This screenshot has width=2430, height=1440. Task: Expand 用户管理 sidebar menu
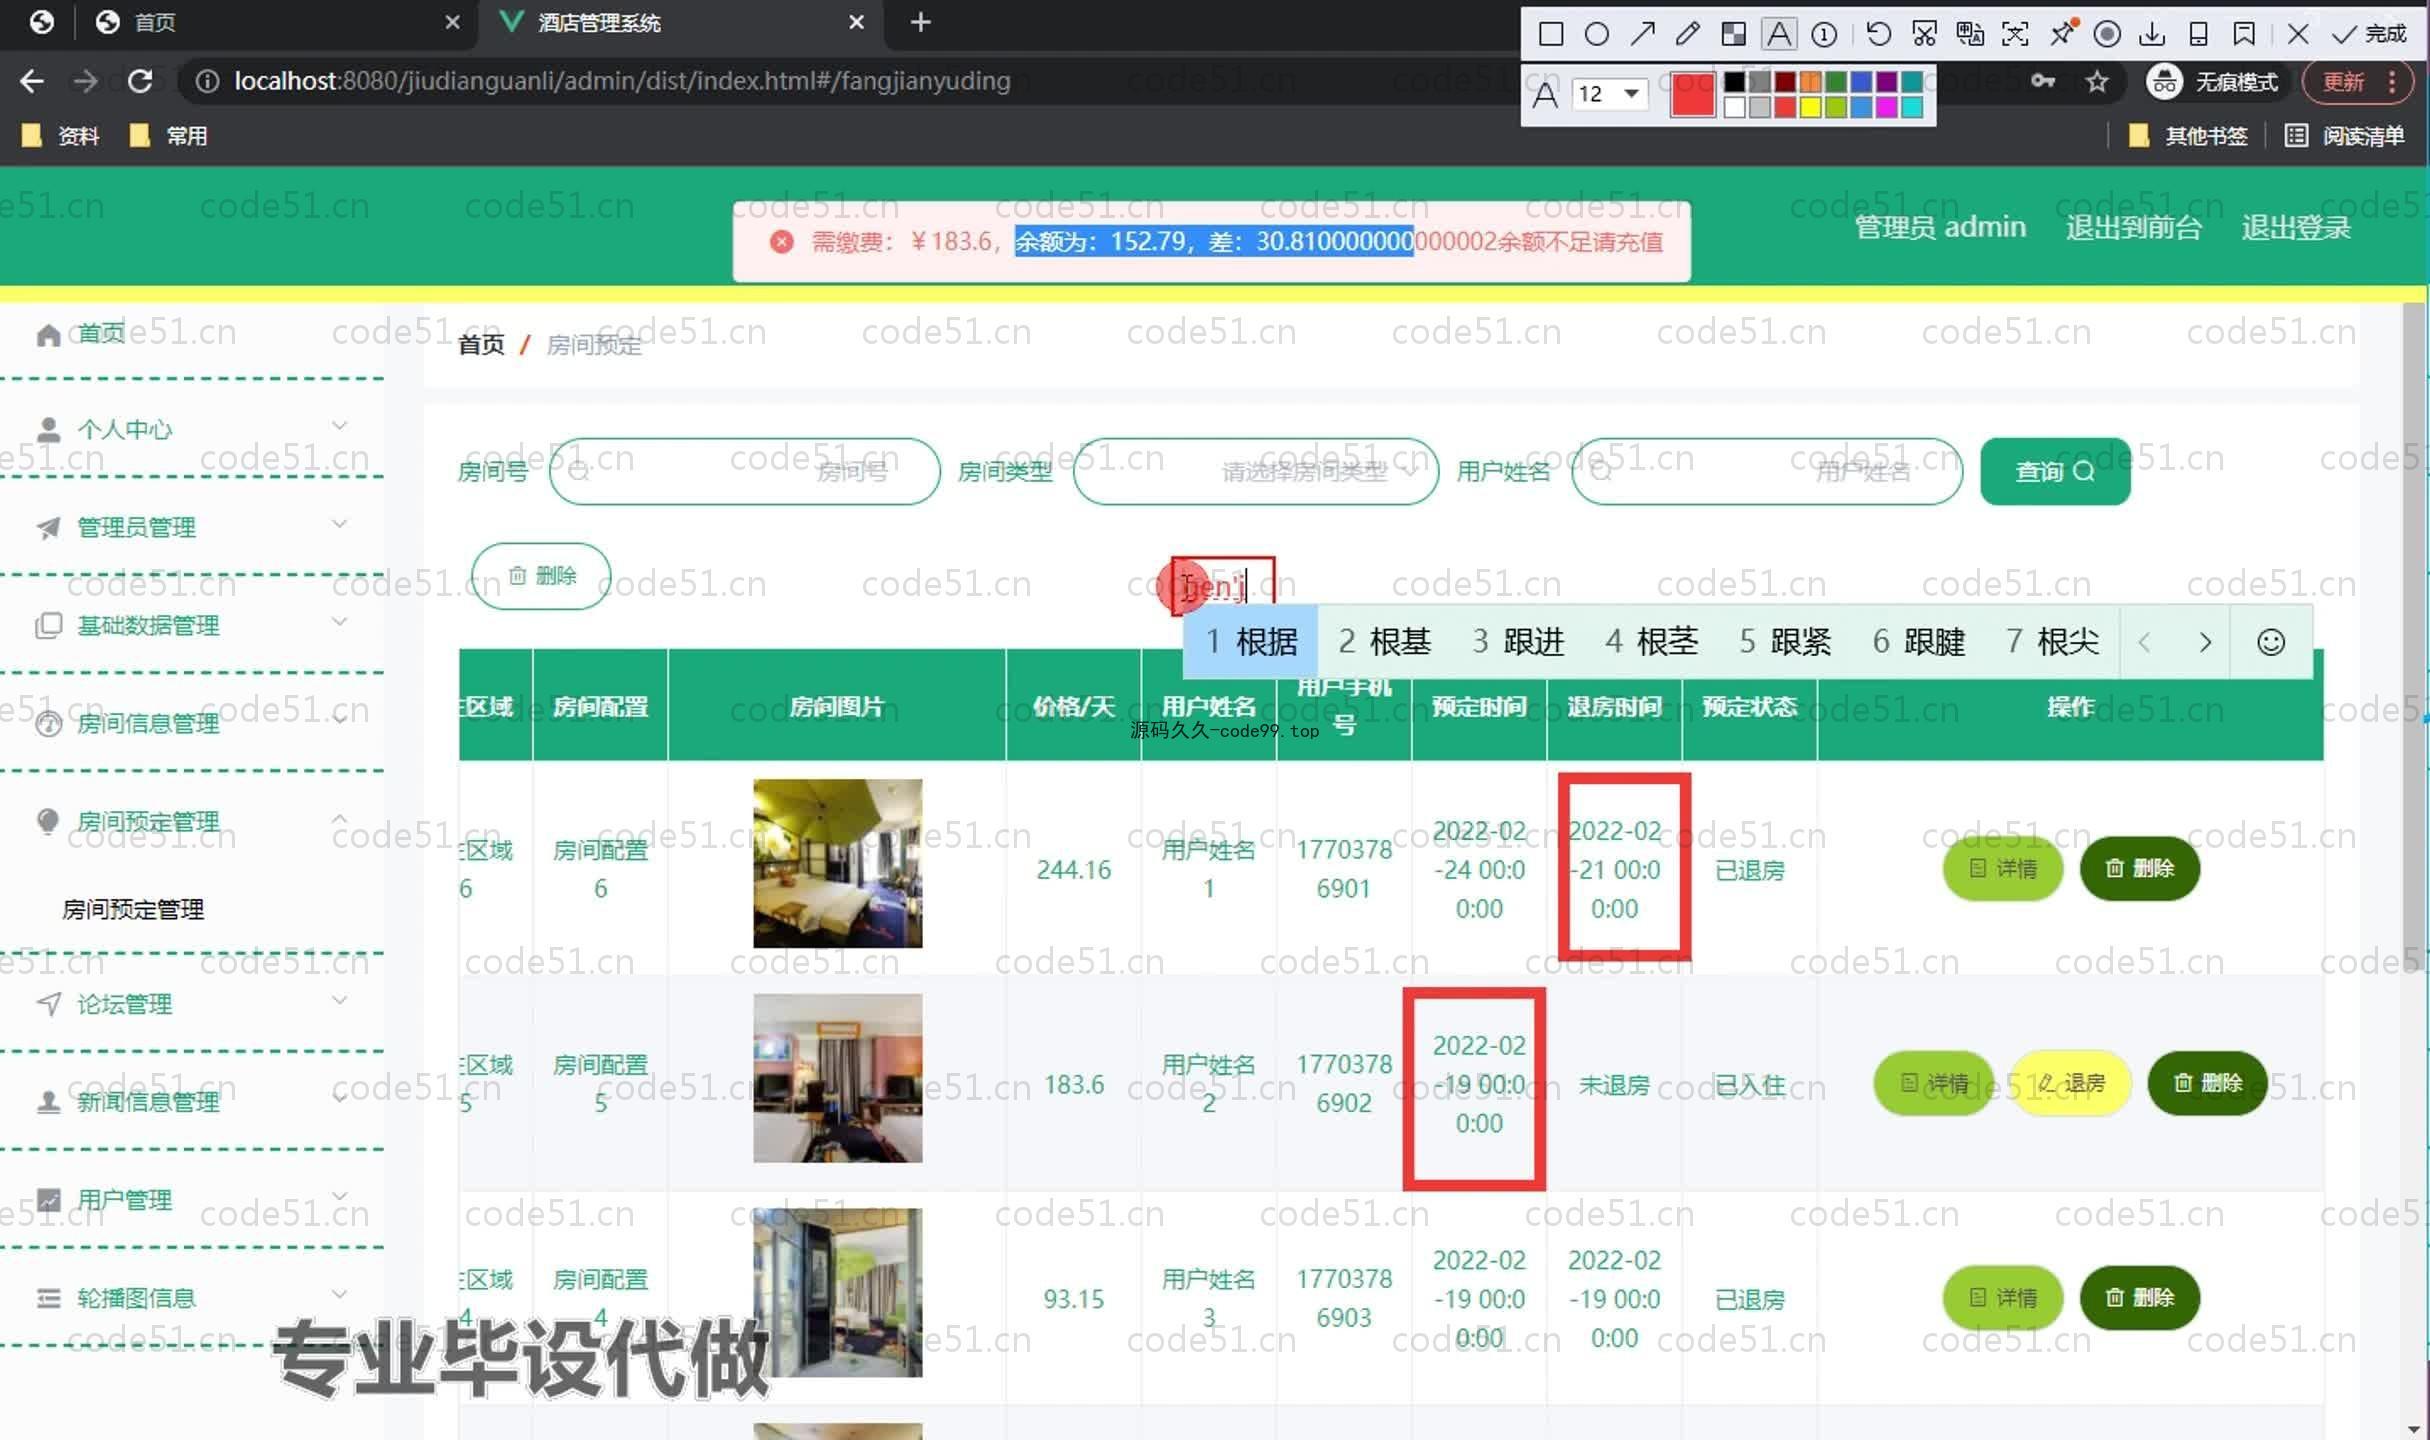pos(190,1199)
